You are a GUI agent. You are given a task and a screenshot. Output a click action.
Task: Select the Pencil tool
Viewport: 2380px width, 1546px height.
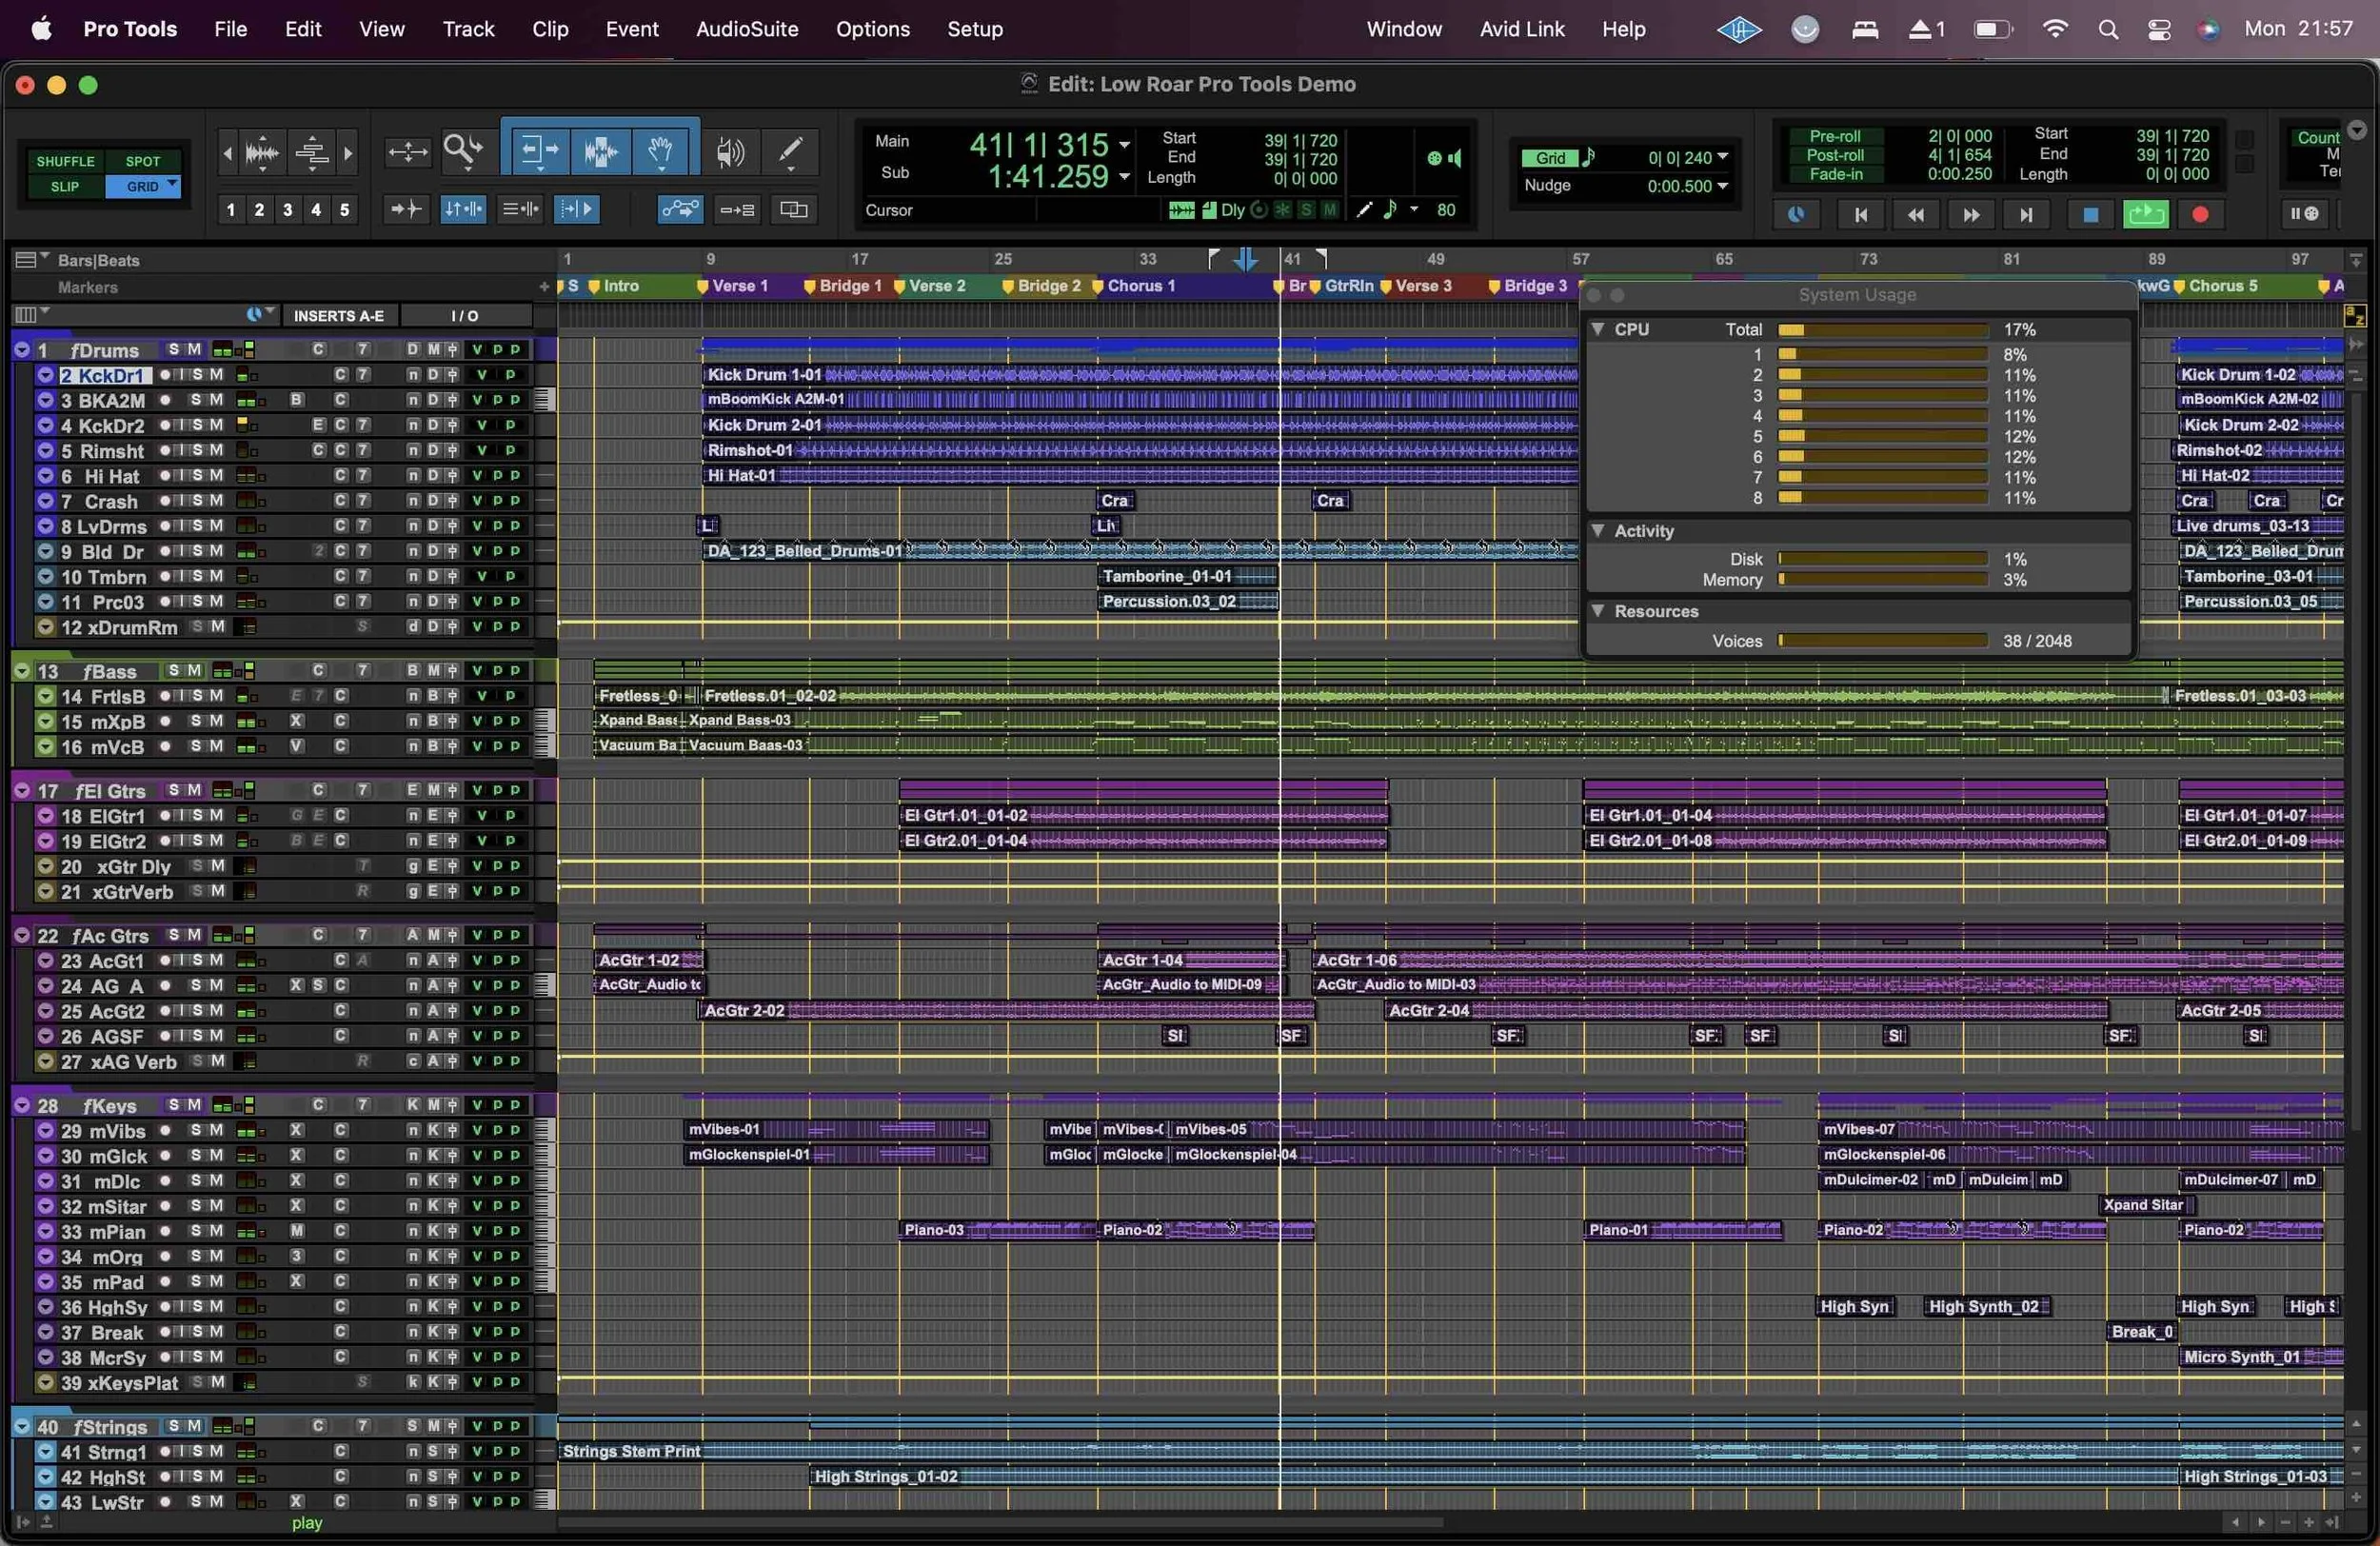(x=790, y=151)
